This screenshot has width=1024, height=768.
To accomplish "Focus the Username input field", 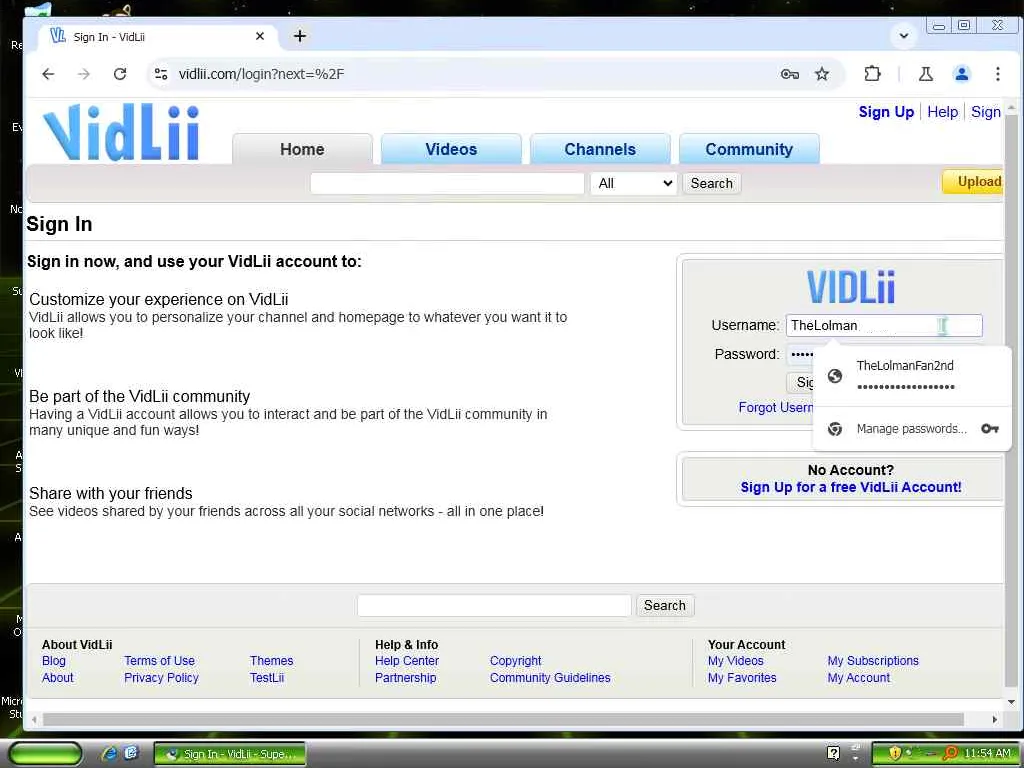I will tap(884, 325).
